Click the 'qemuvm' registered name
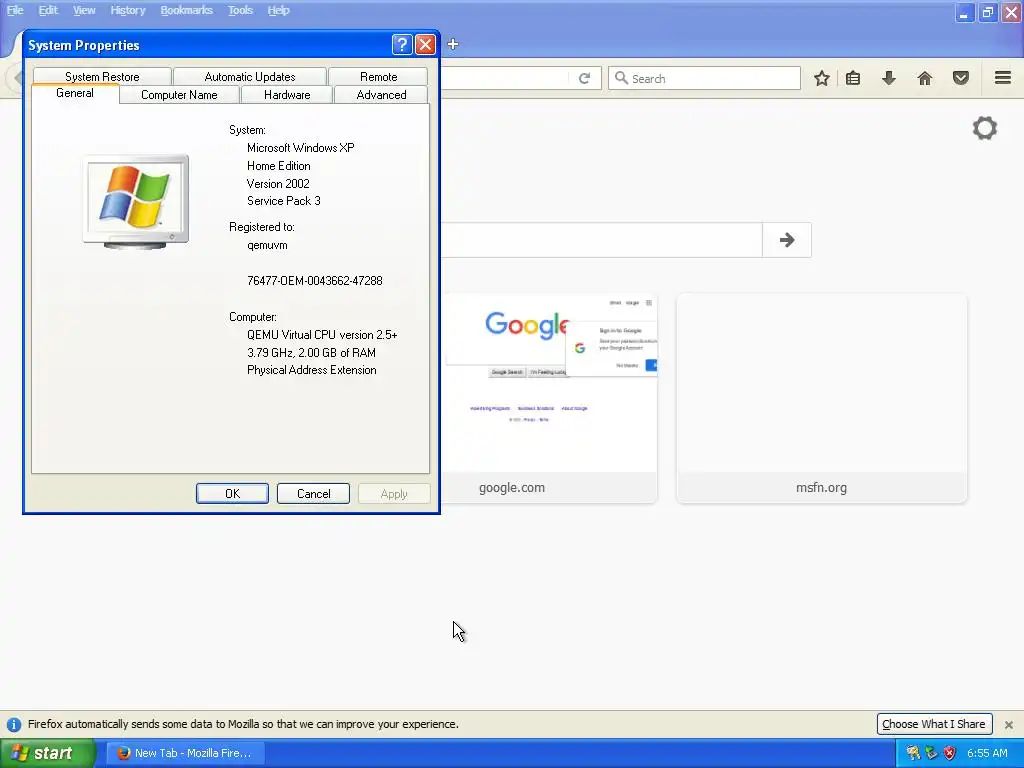Image resolution: width=1024 pixels, height=768 pixels. pos(267,245)
